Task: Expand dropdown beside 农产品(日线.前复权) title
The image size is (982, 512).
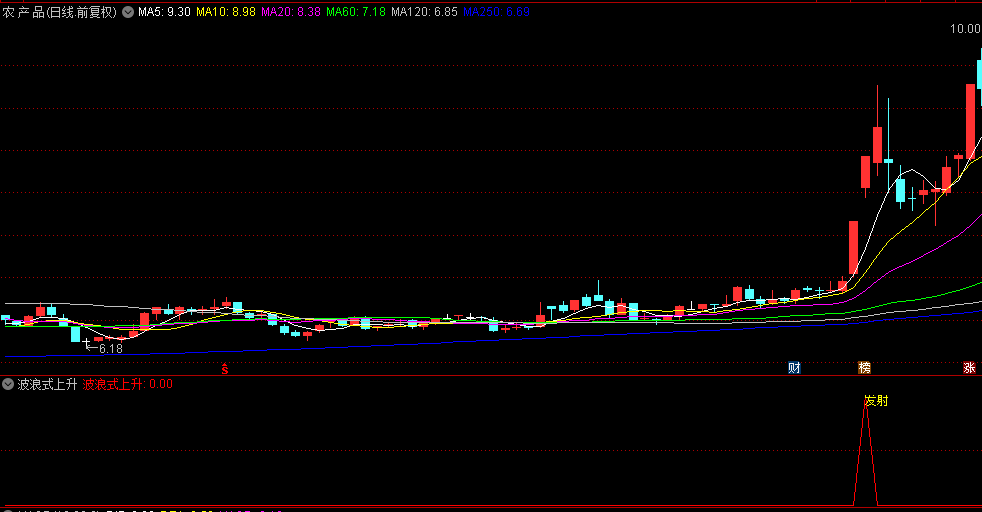Action: click(128, 12)
